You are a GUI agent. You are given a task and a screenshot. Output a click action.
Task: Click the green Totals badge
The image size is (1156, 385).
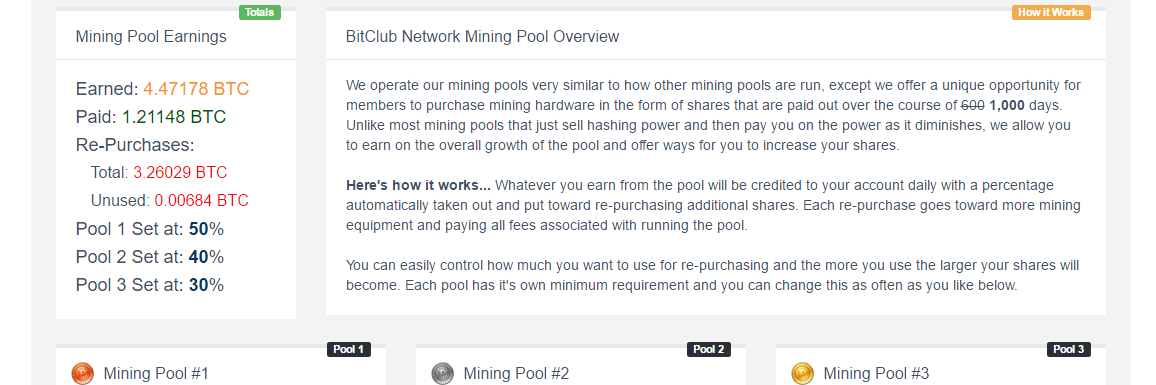[x=260, y=13]
